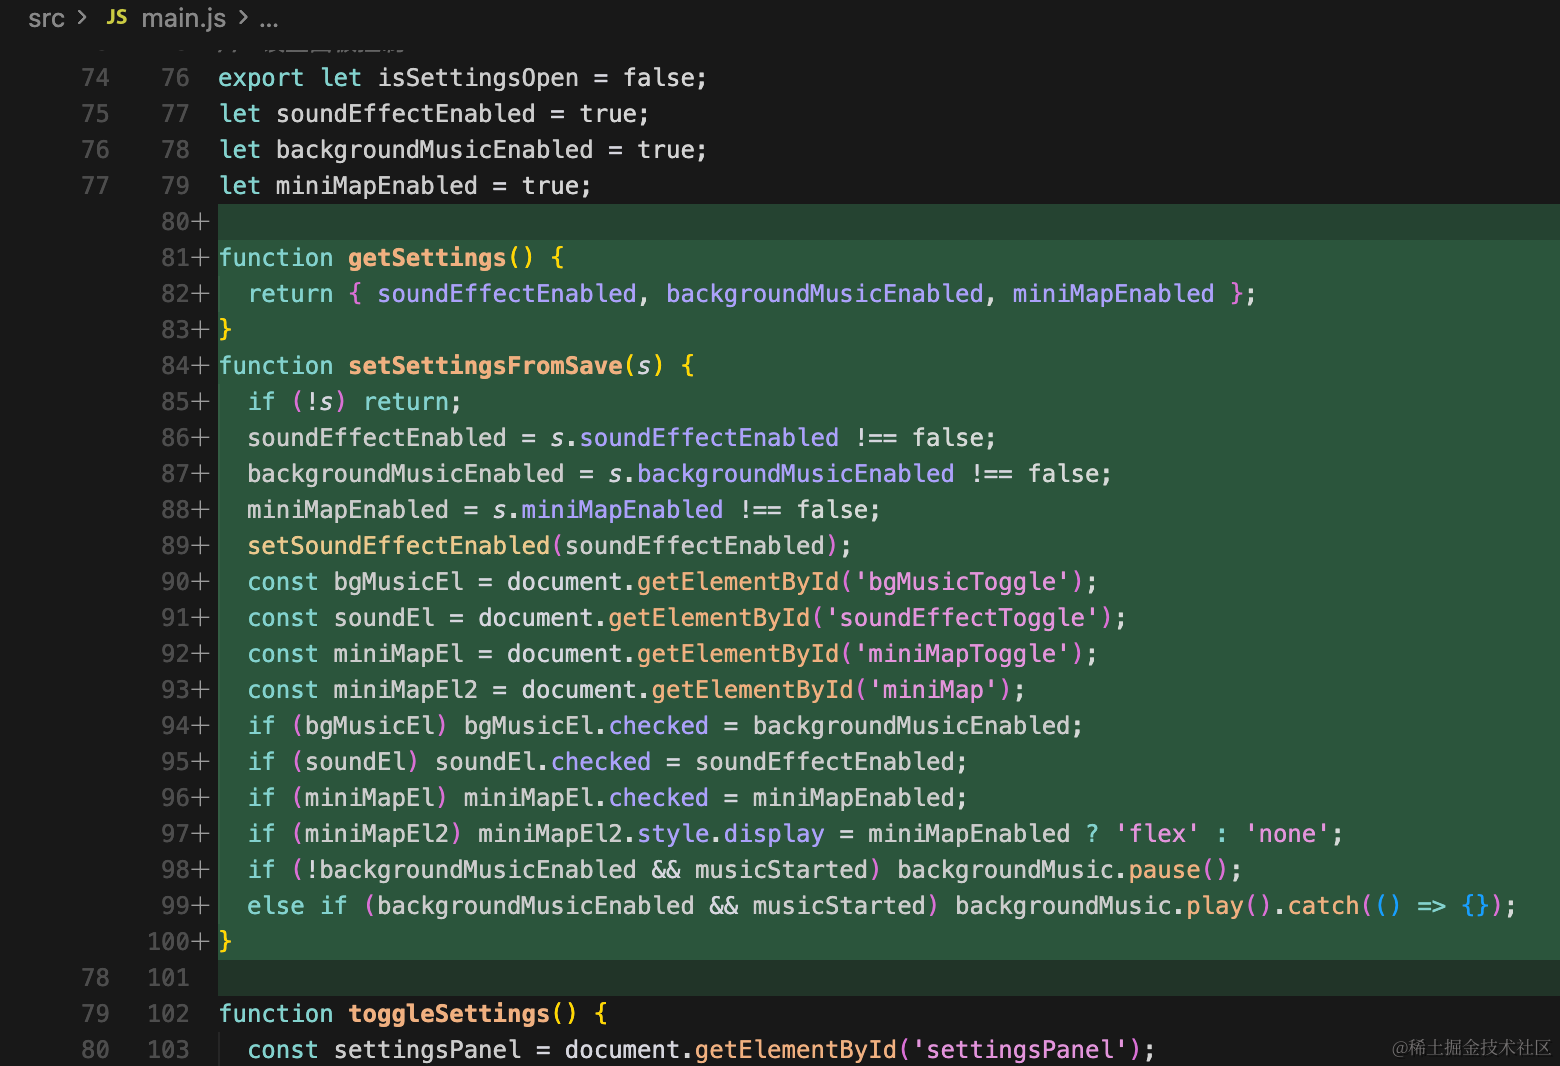Viewport: 1560px width, 1066px height.
Task: Click 'catch' method on line 99
Action: tap(1323, 906)
